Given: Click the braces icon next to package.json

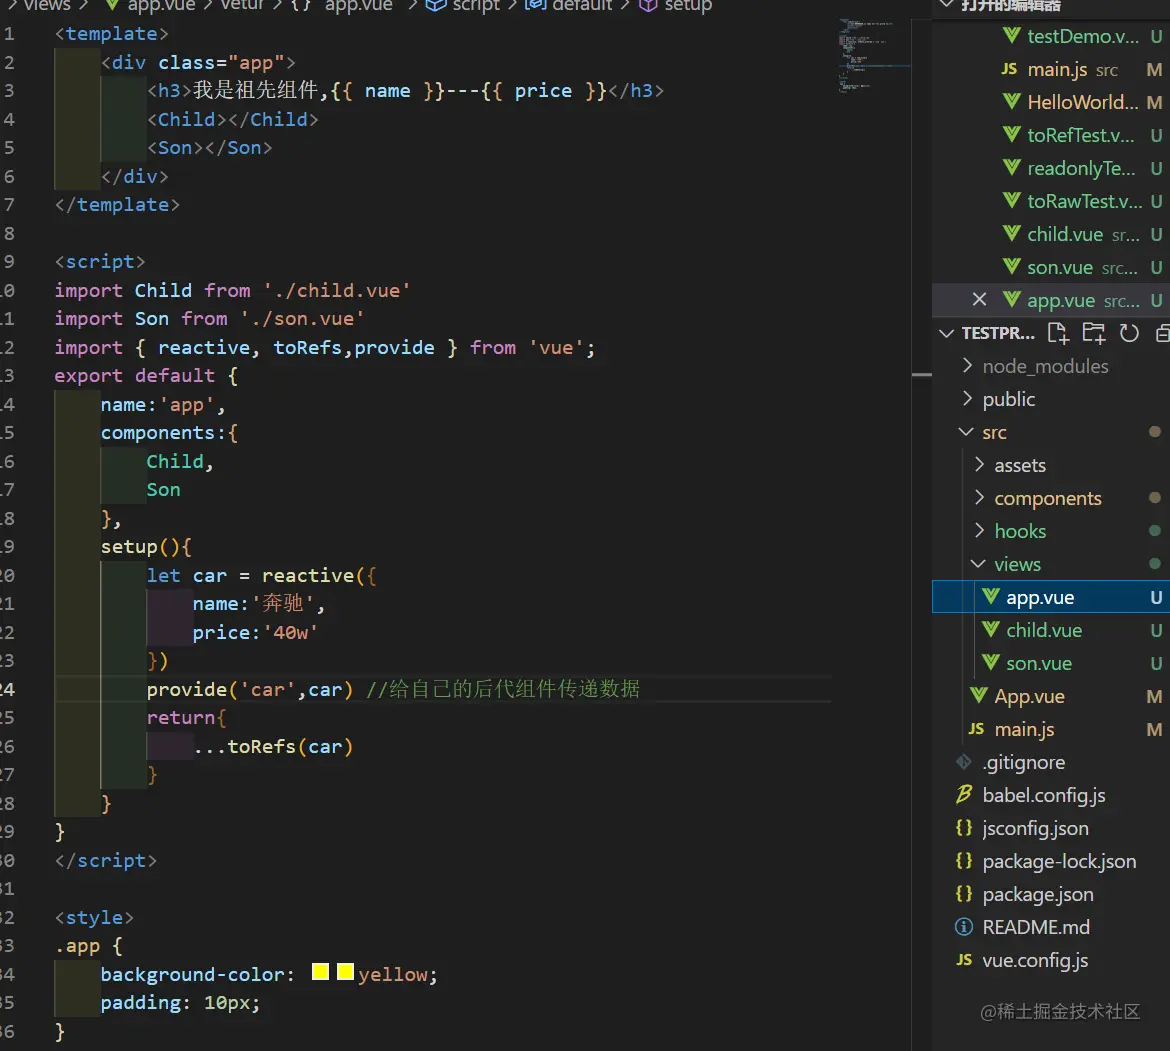Looking at the screenshot, I should [x=964, y=894].
